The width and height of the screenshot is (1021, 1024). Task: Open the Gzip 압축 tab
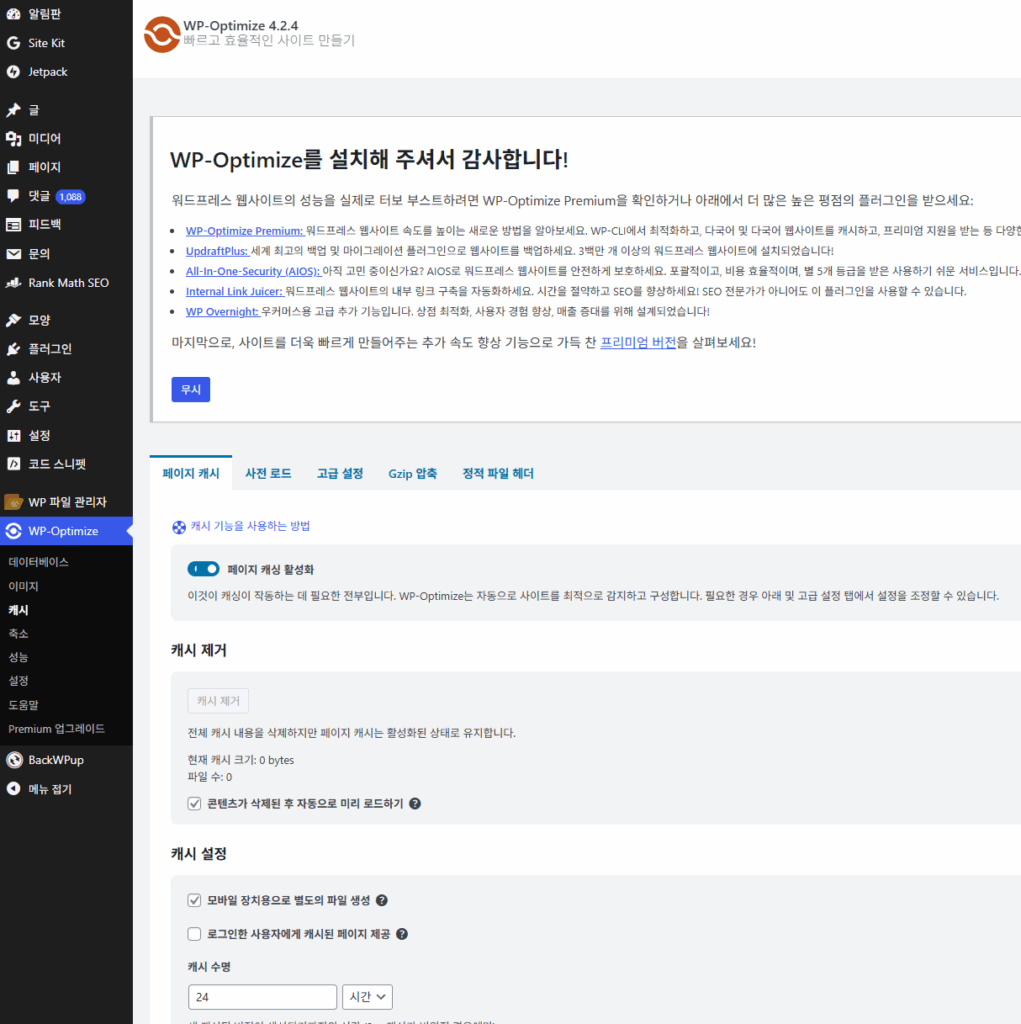412,473
